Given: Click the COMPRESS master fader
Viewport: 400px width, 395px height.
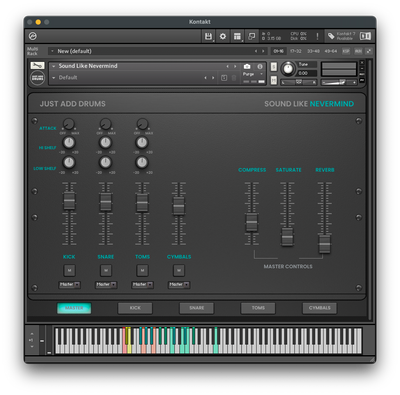Looking at the screenshot, I should click(x=252, y=223).
